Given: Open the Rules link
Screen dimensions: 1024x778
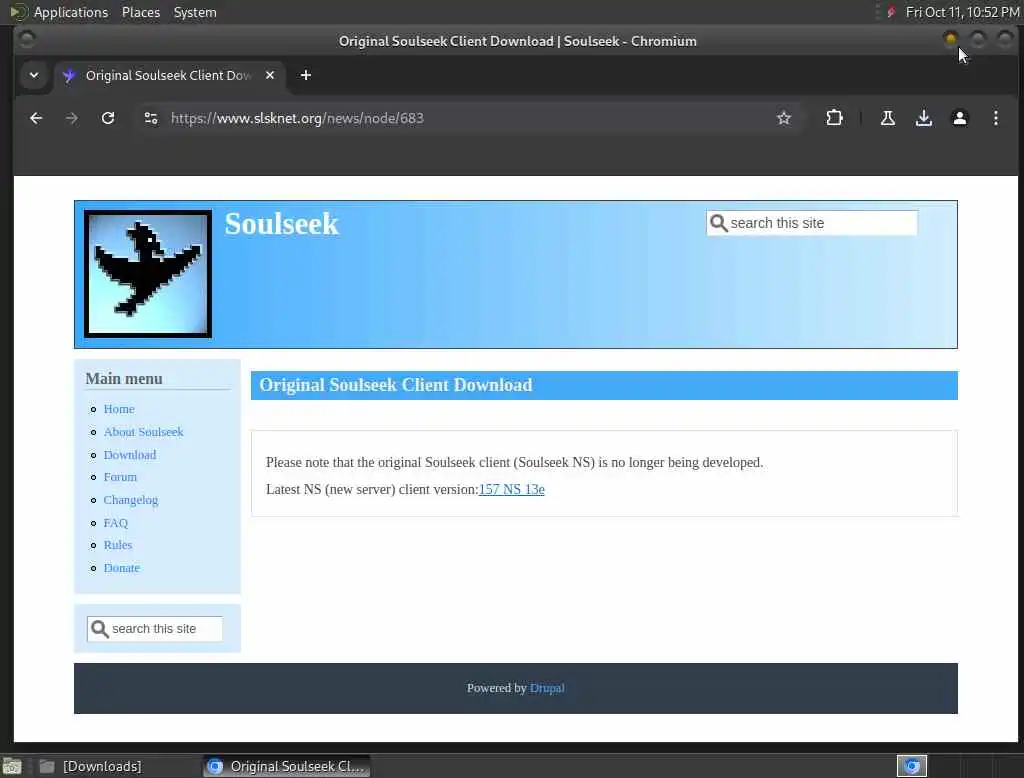Looking at the screenshot, I should (118, 545).
